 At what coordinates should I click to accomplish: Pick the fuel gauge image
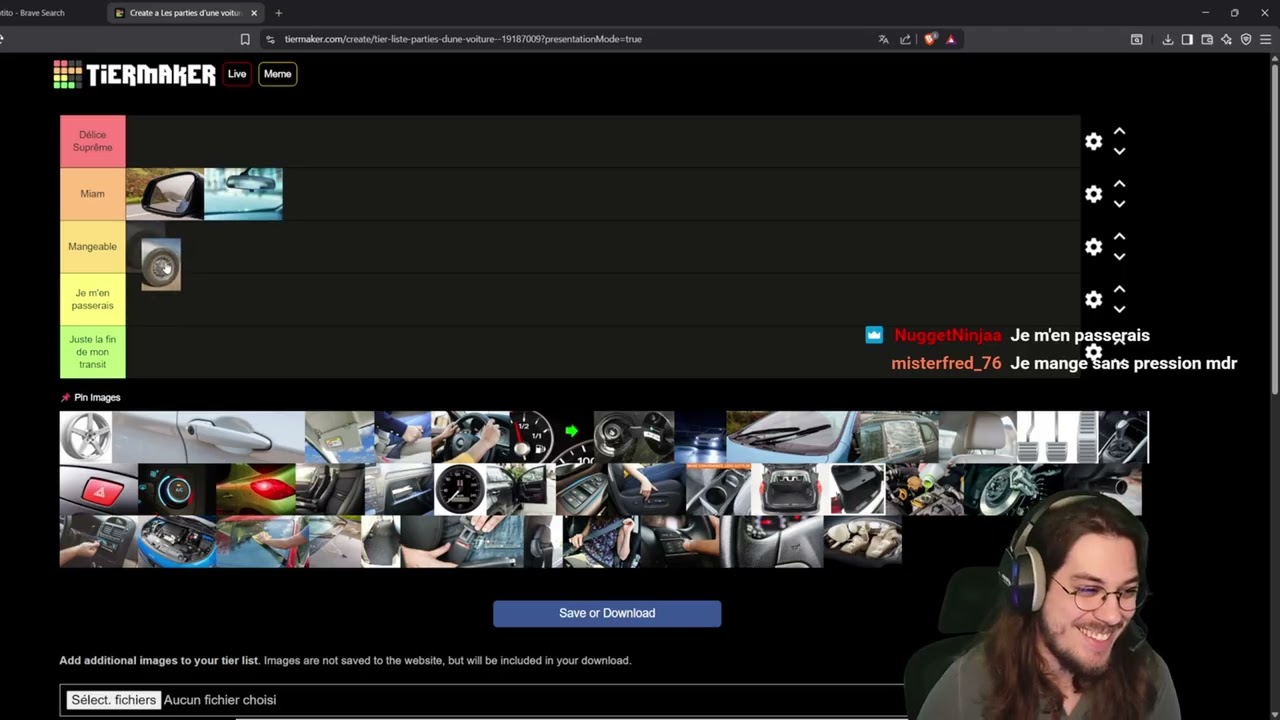click(x=531, y=437)
